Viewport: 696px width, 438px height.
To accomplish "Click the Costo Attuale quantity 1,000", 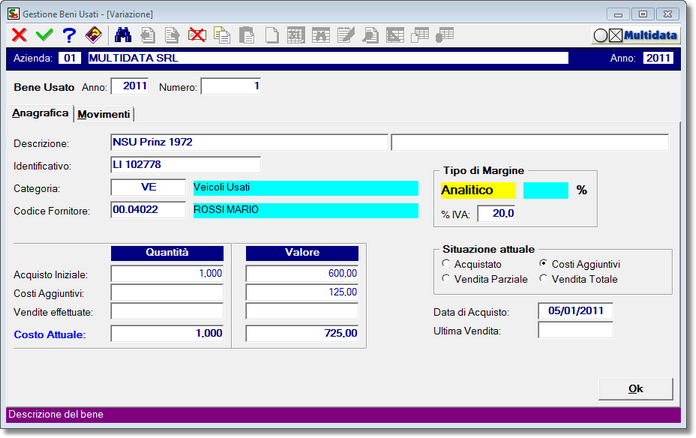I will [167, 333].
